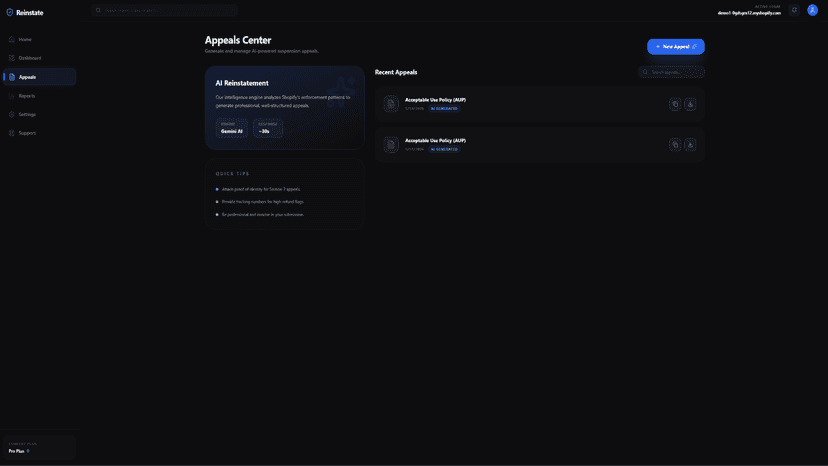Download the top Acceptable Use Policy appeal
Image resolution: width=828 pixels, height=466 pixels.
(690, 104)
